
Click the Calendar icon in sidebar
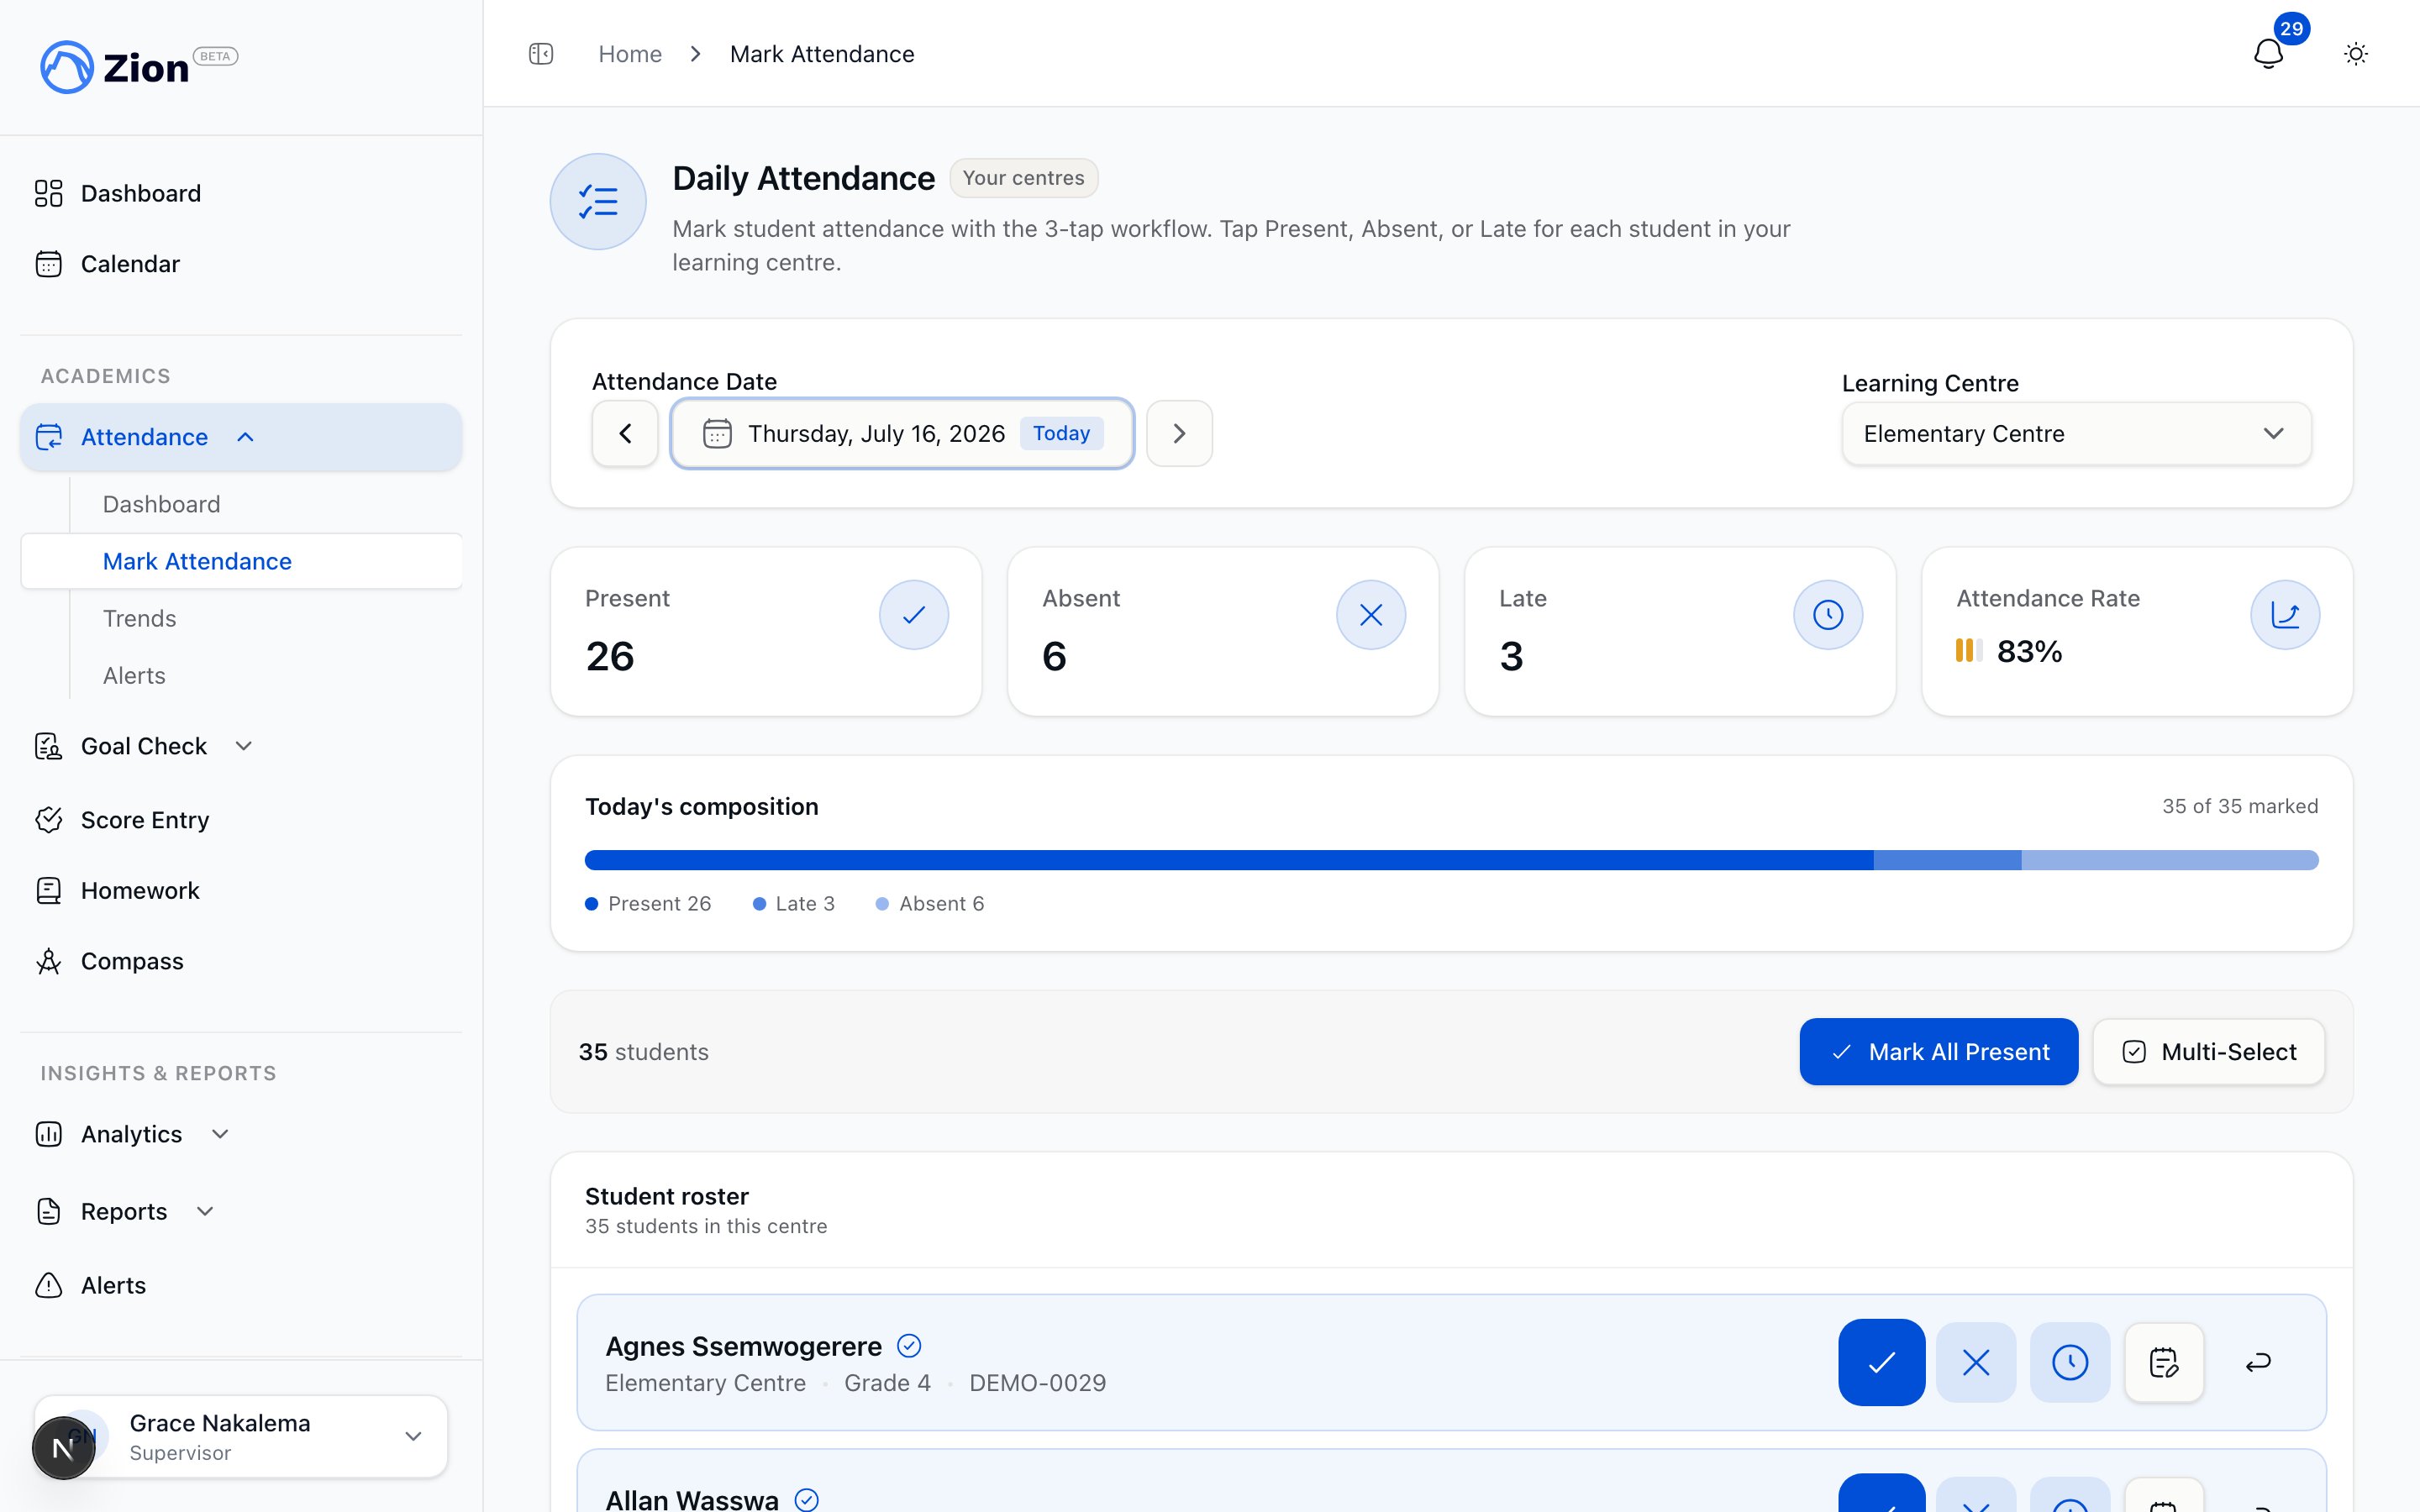point(48,264)
